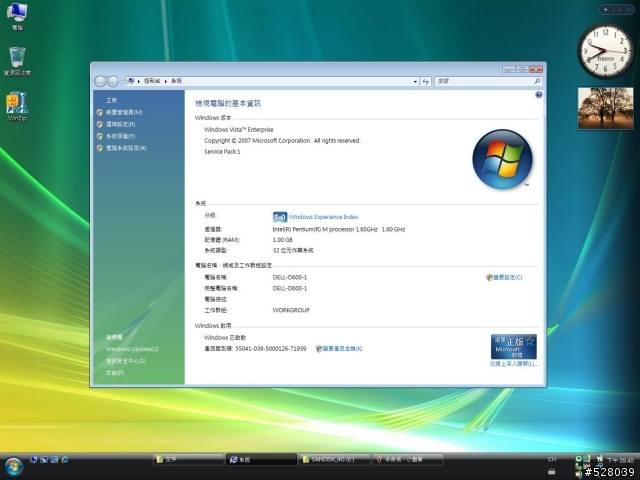The height and width of the screenshot is (480, 640).
Task: Select the WORKGROUP value
Action: (x=291, y=310)
